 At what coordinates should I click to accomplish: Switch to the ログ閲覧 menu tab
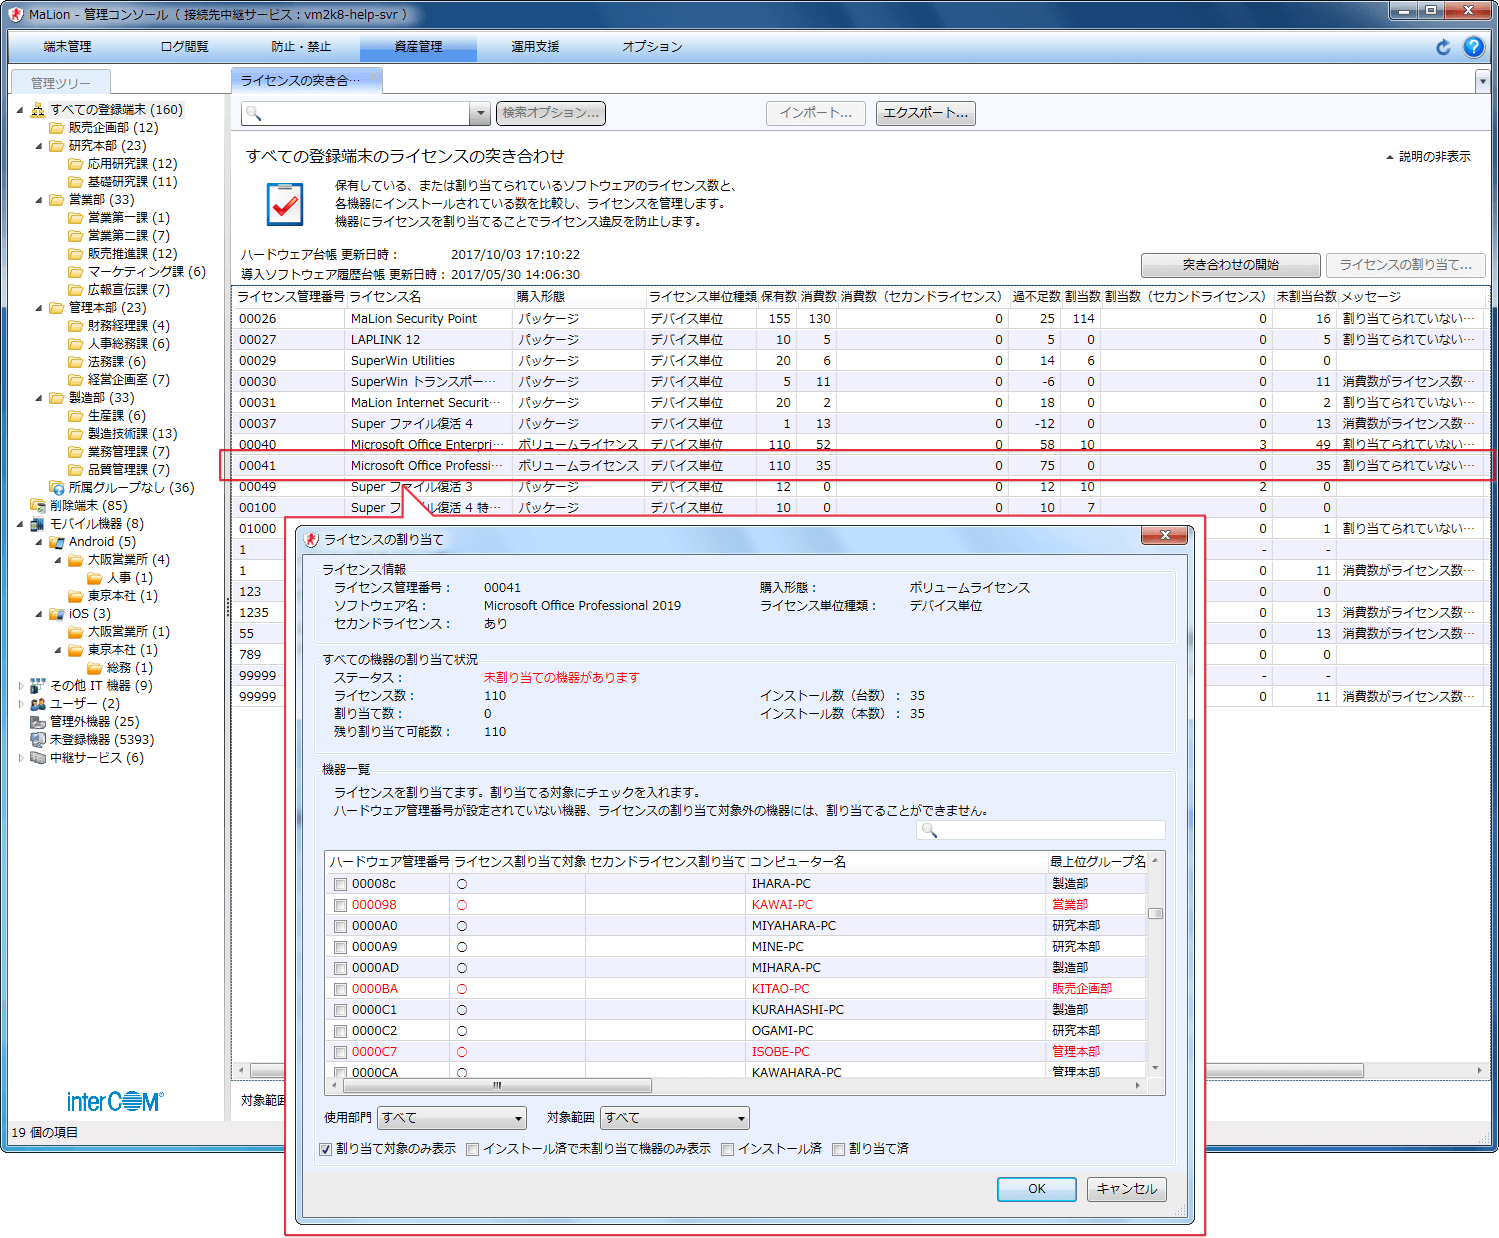pyautogui.click(x=184, y=47)
